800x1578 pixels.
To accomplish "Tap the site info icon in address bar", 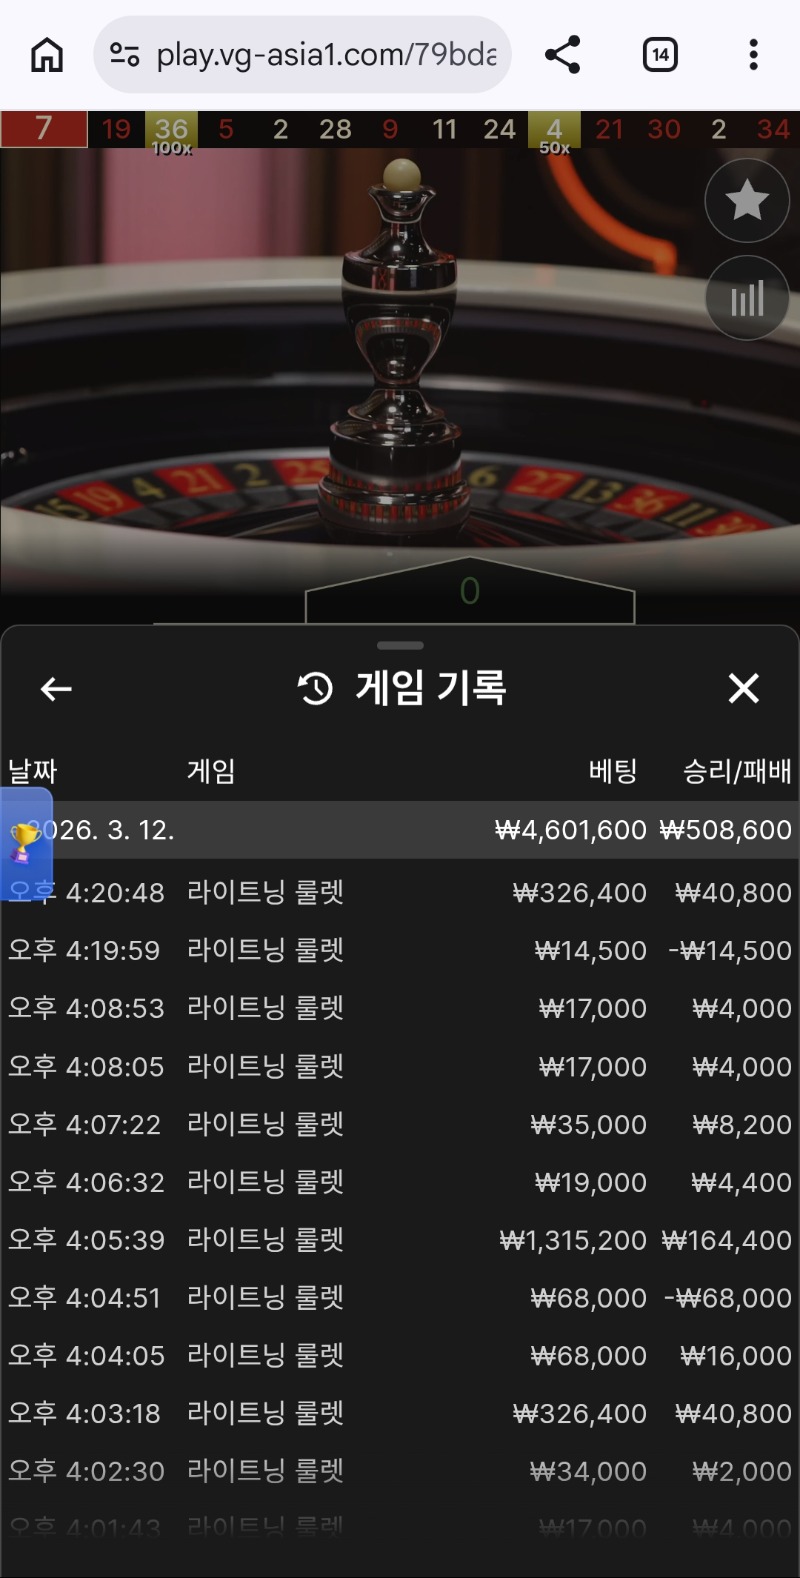I will (x=125, y=54).
